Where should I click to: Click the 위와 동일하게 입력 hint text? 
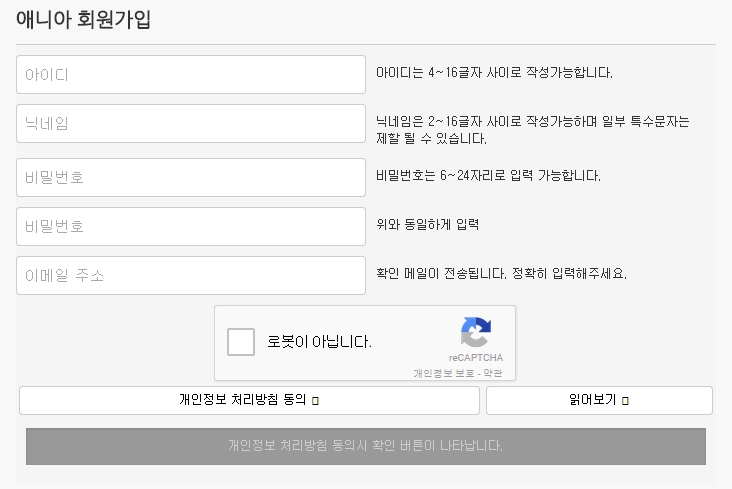(428, 225)
